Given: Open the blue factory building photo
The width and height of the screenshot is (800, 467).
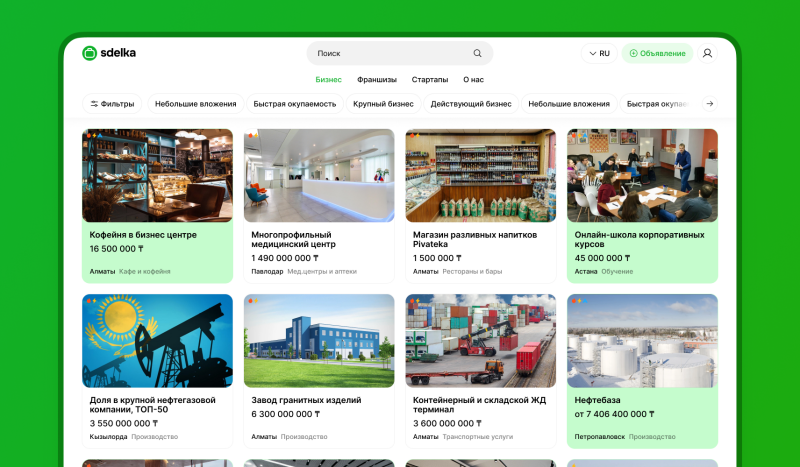Looking at the screenshot, I should pos(319,340).
